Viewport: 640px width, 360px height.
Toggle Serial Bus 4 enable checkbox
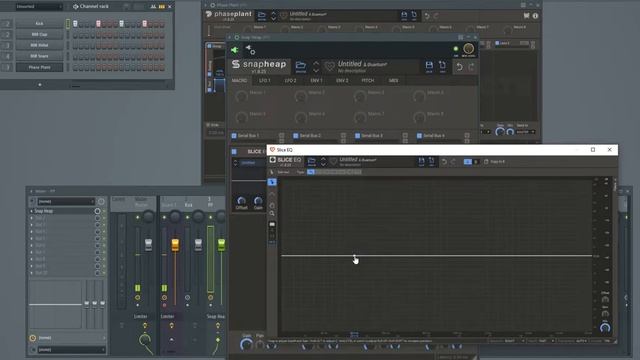(419, 136)
